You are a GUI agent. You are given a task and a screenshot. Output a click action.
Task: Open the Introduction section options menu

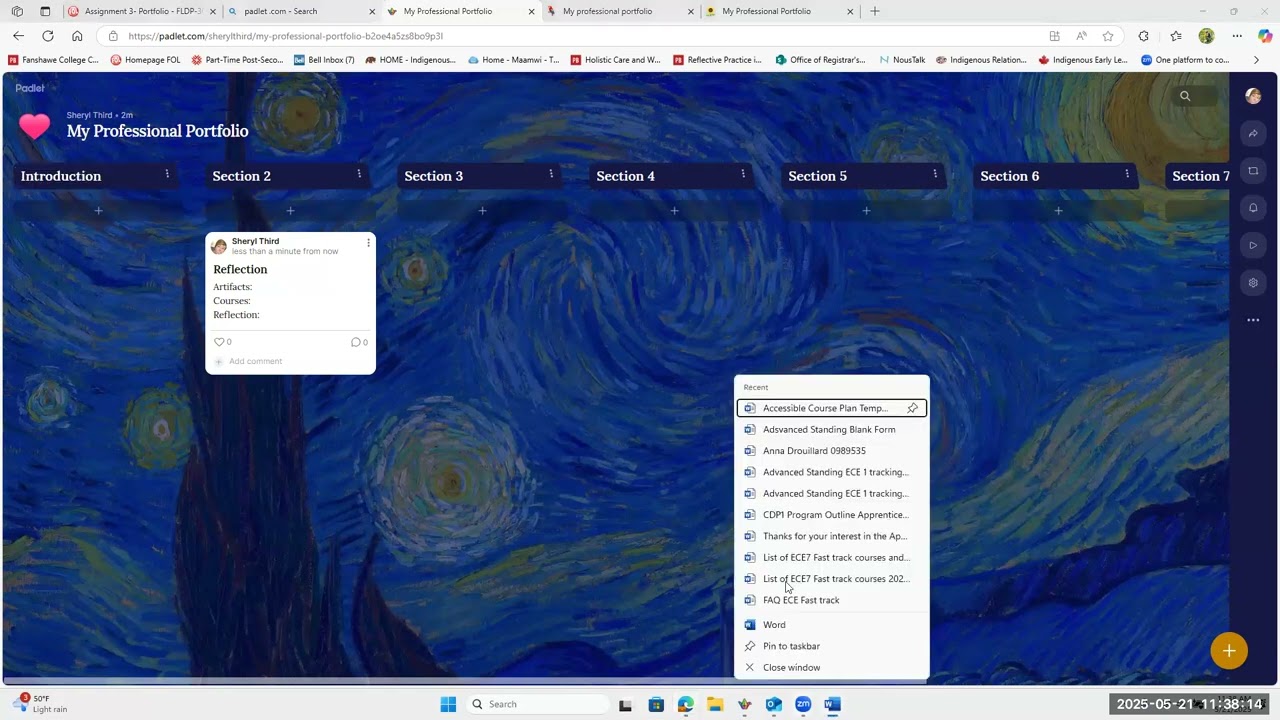click(167, 174)
